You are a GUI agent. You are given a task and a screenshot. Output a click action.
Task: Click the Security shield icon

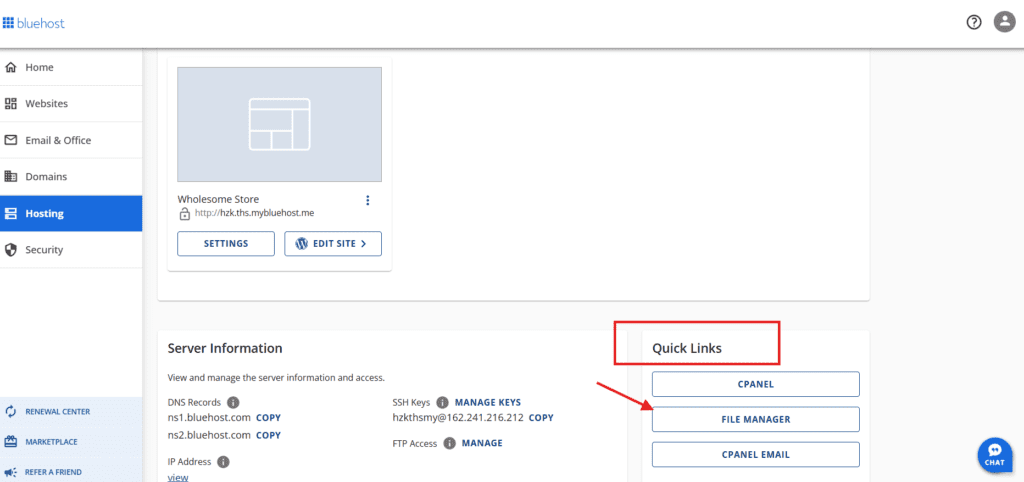pos(11,250)
